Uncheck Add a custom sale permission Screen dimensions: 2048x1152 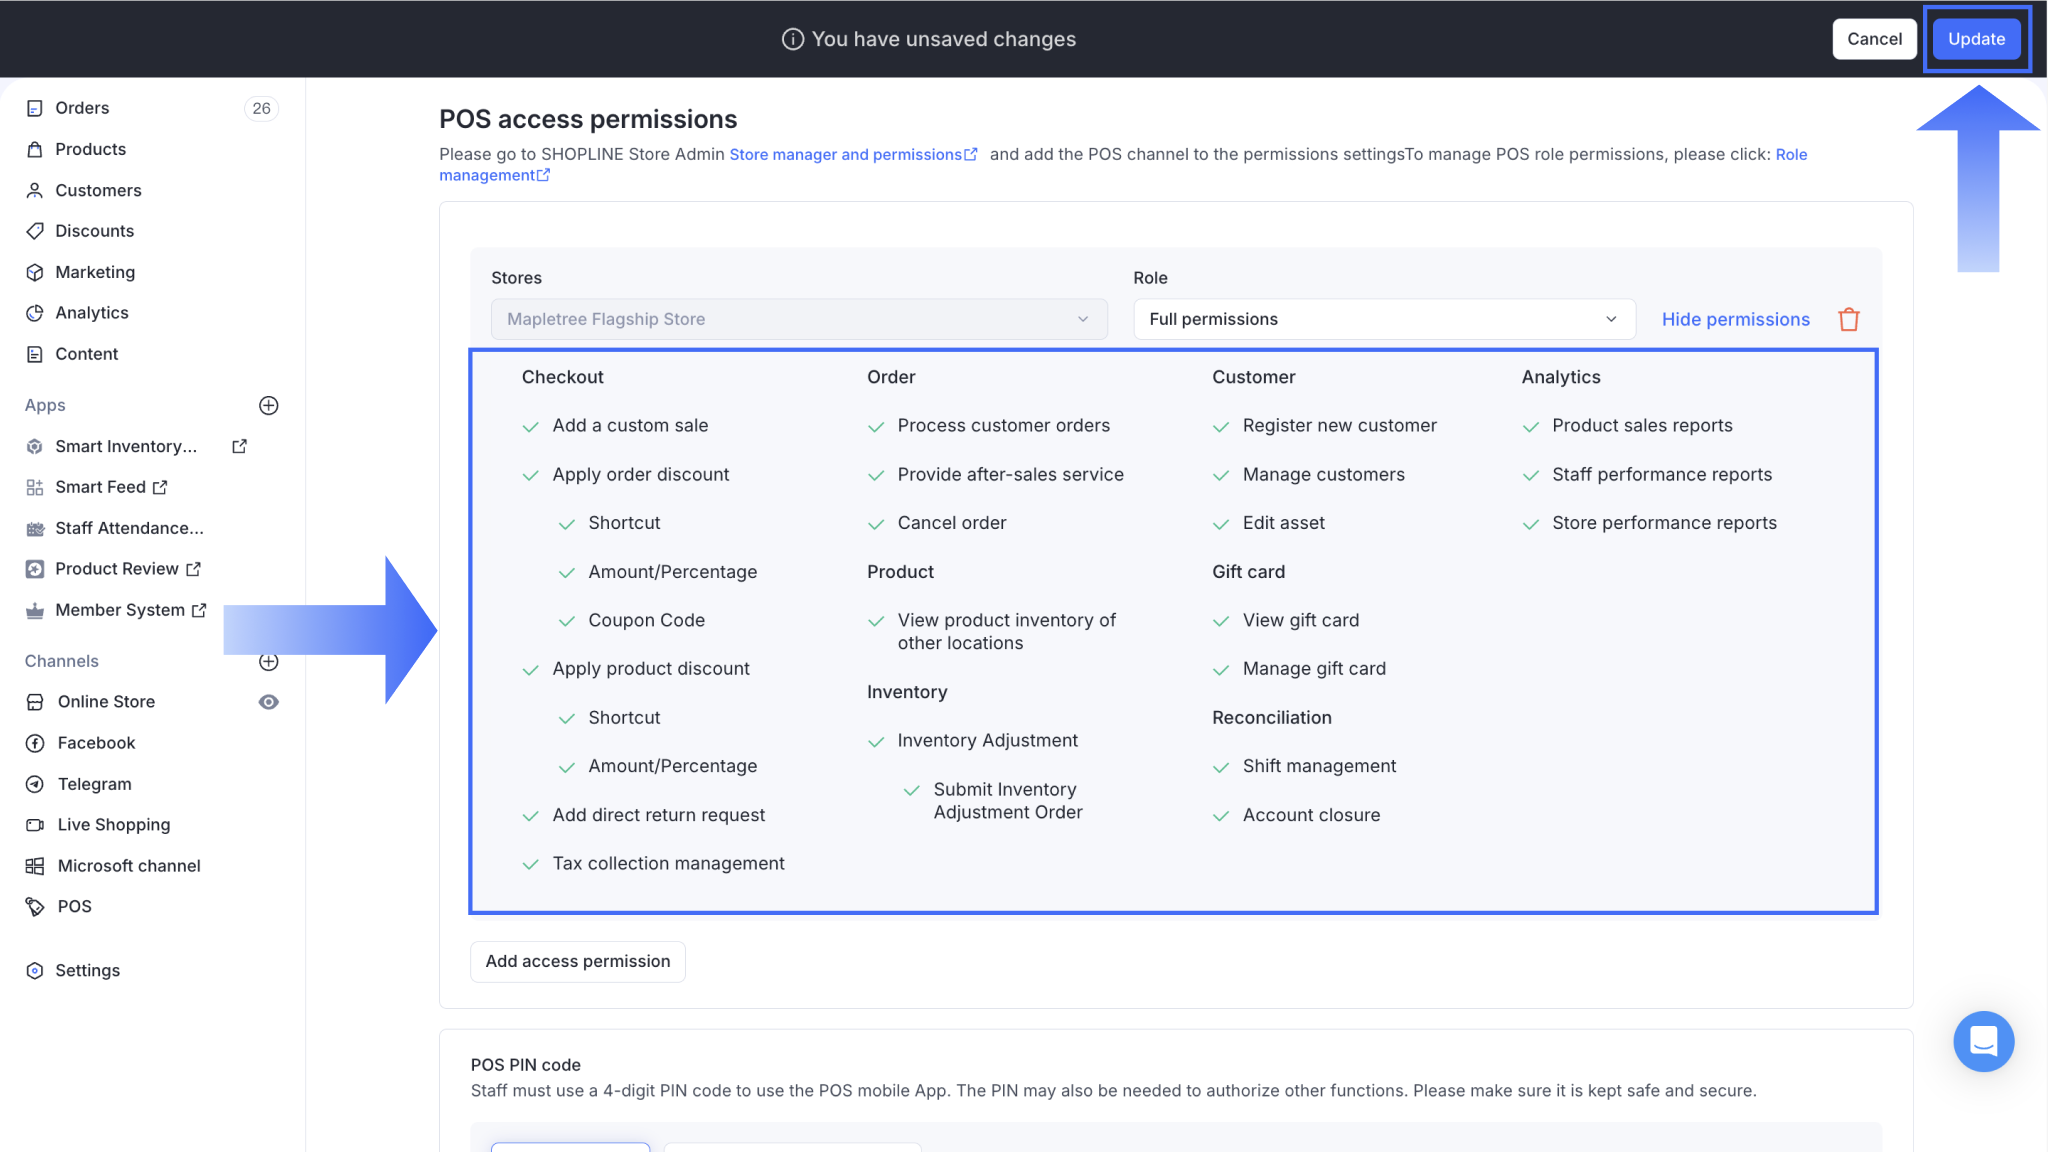(x=531, y=427)
